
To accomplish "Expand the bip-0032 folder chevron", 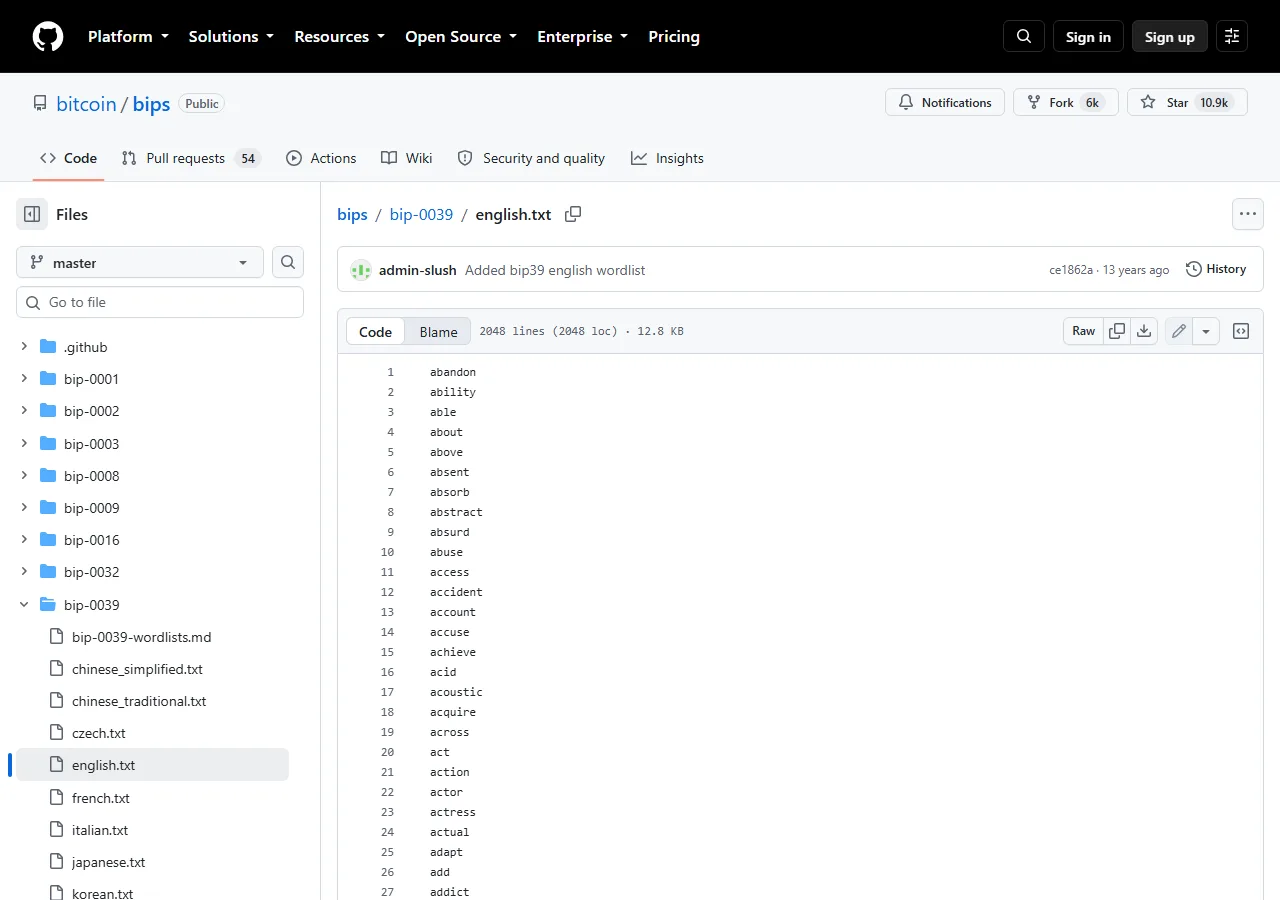I will pos(24,572).
